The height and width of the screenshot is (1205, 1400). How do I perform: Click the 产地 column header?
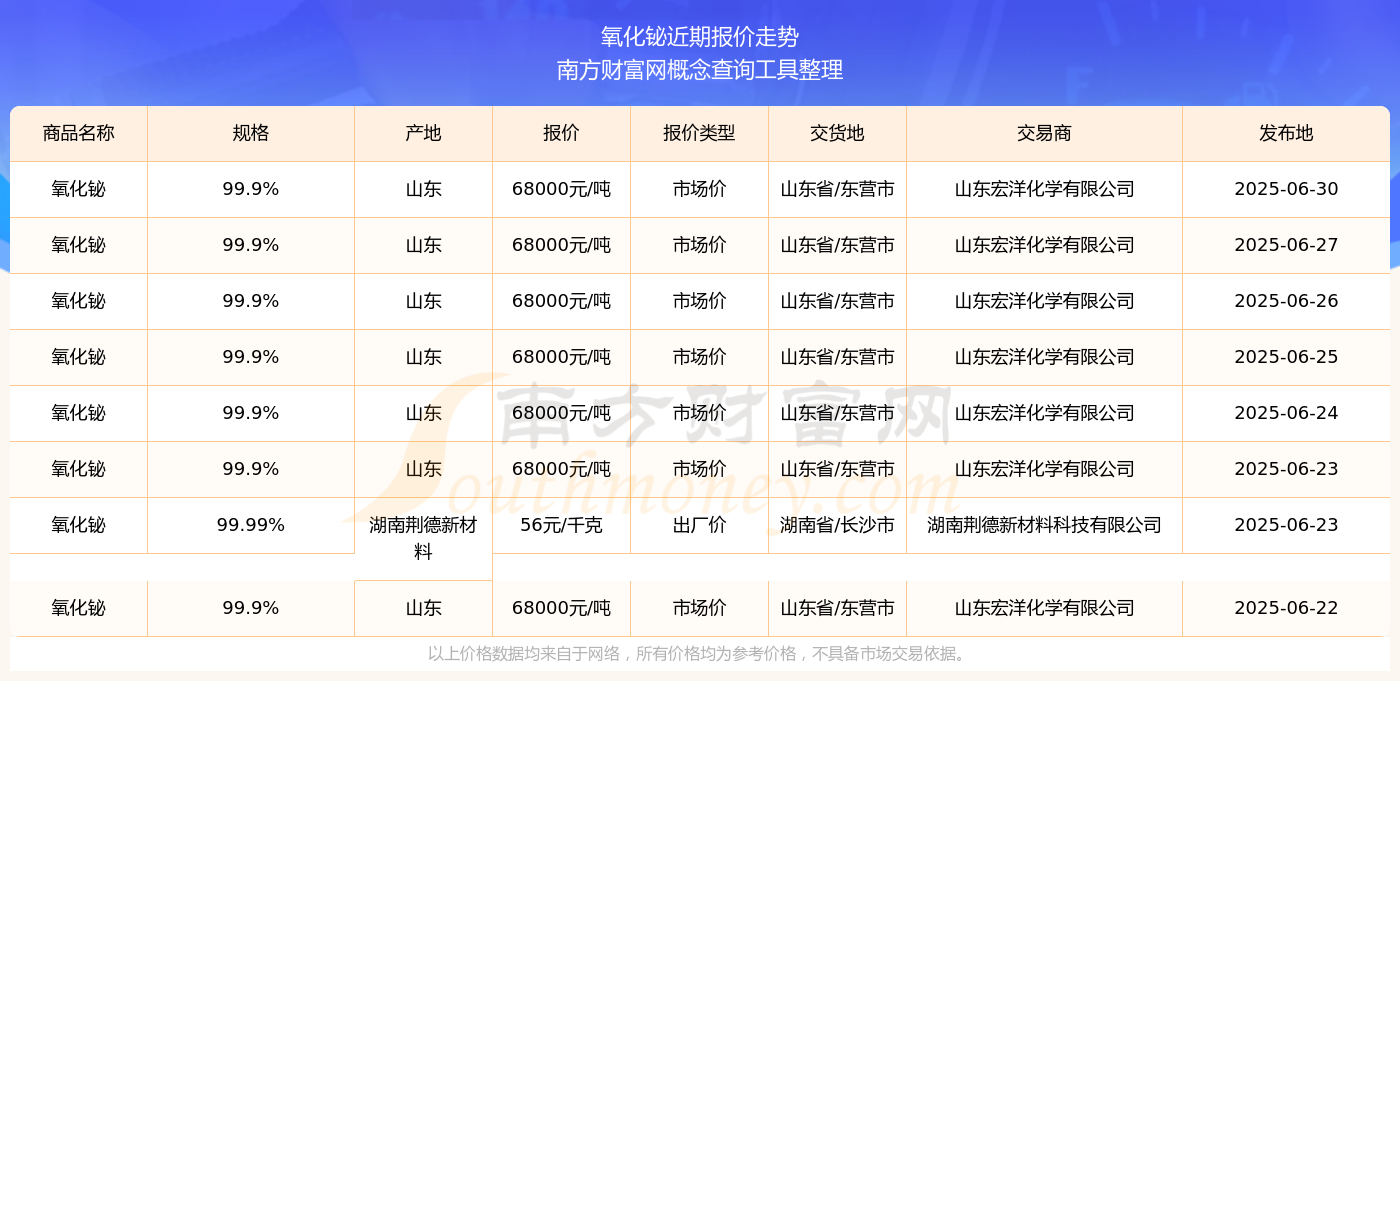423,133
